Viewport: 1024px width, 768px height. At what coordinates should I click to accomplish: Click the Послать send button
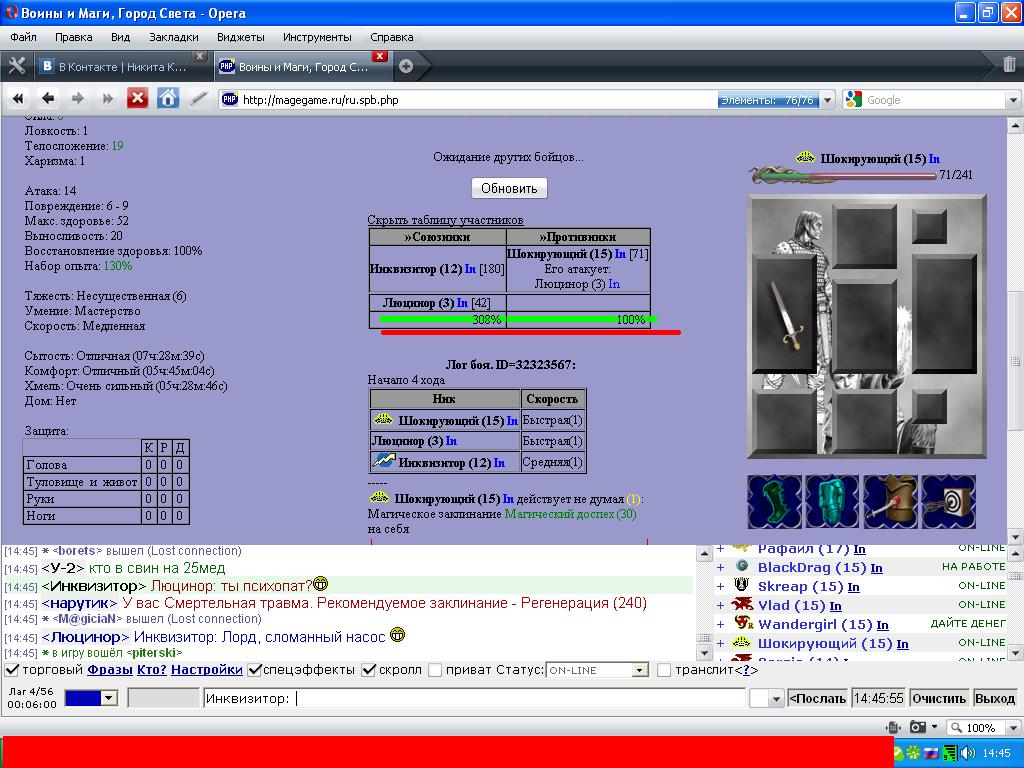coord(818,698)
